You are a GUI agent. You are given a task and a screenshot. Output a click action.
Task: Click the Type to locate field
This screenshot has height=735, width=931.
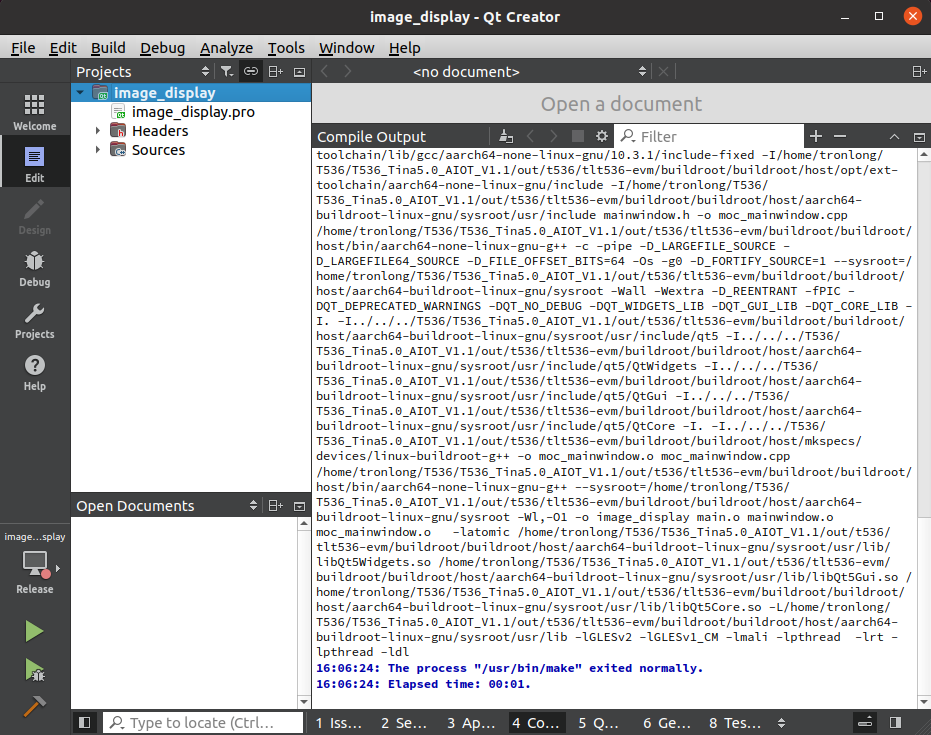coord(202,723)
